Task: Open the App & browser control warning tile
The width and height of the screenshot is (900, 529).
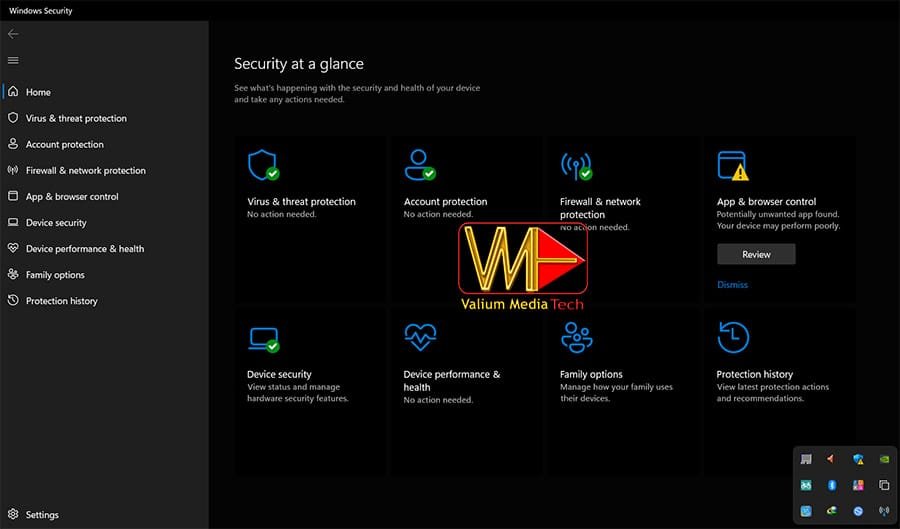Action: pyautogui.click(x=779, y=219)
